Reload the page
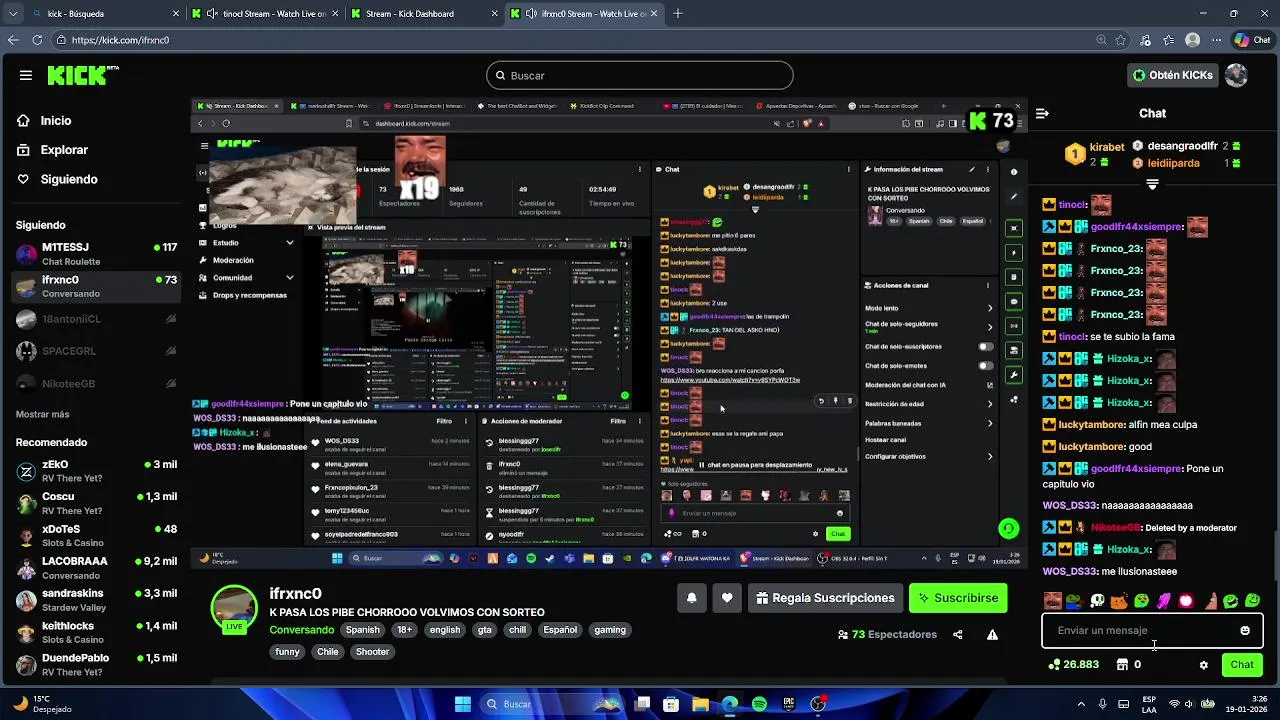Screen dimensions: 1280x720 point(37,40)
